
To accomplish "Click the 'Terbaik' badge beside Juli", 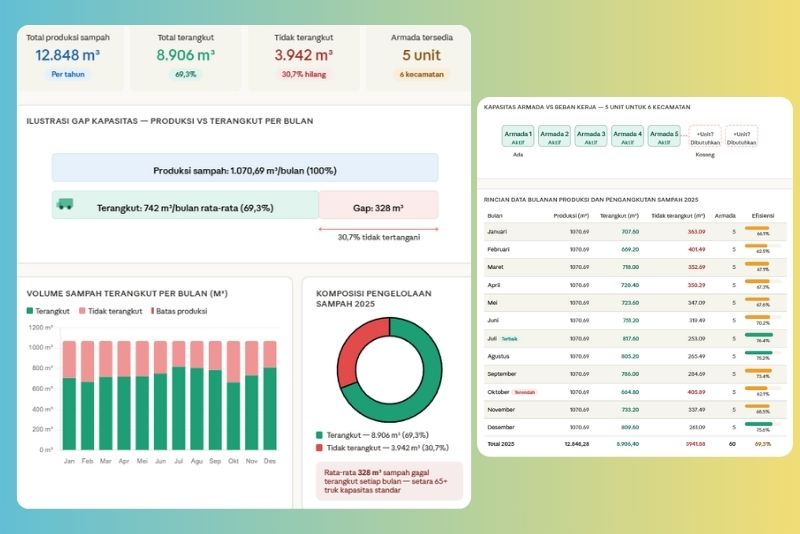I will (x=510, y=339).
